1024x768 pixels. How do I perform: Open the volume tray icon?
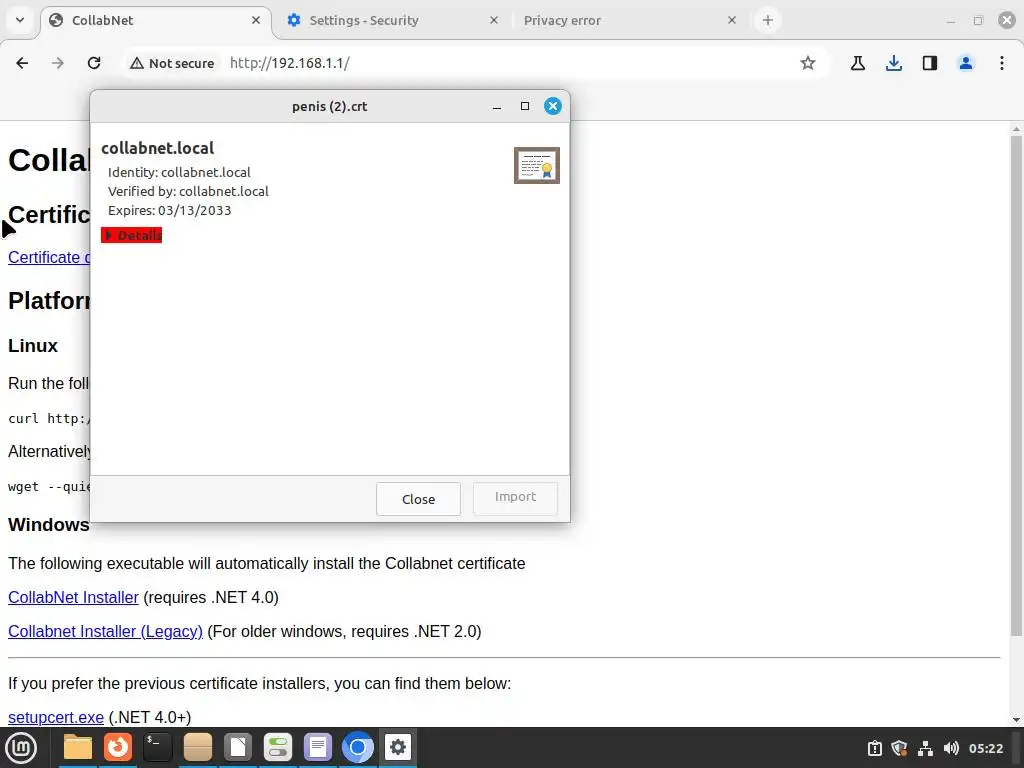[951, 748]
